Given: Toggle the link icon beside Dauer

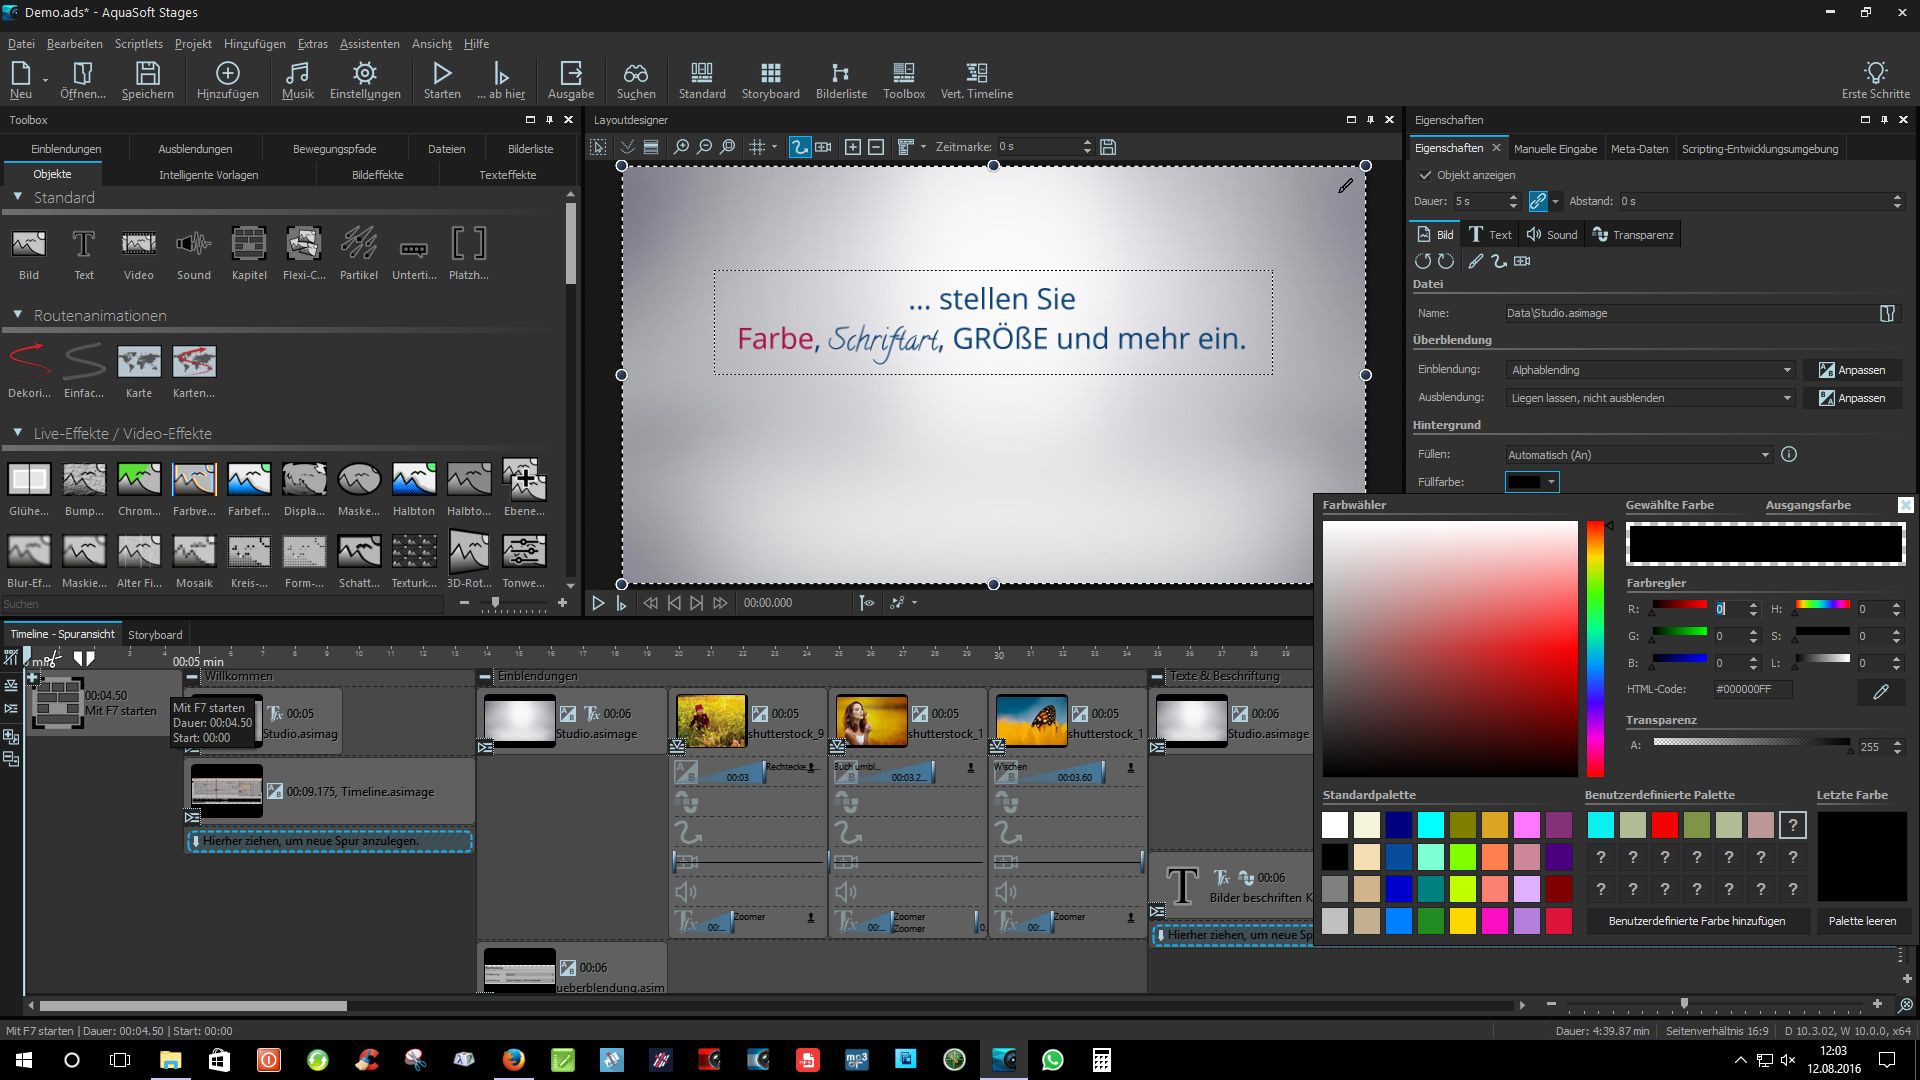Looking at the screenshot, I should click(1537, 201).
